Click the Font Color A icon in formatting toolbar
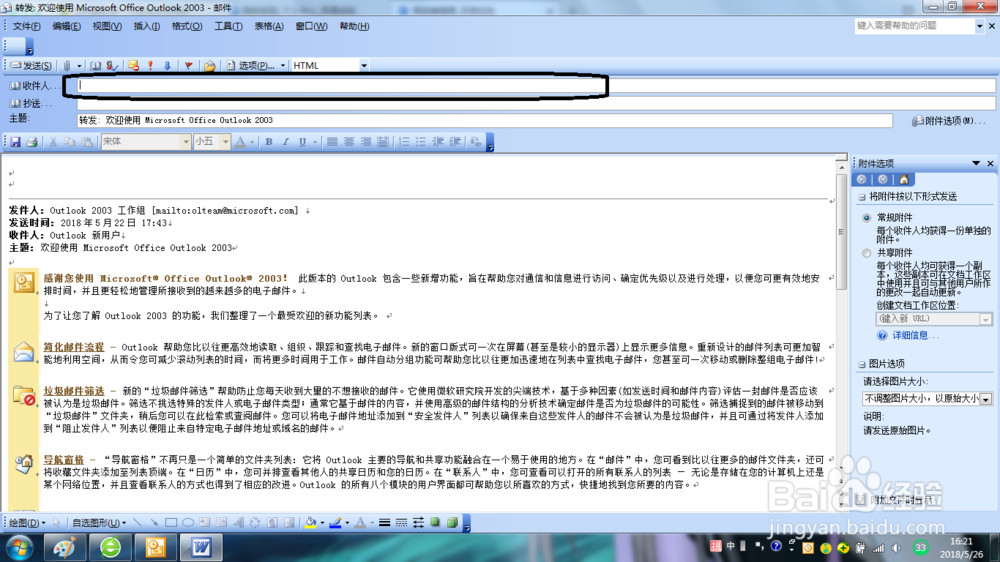Screen dimensions: 1000x562 click(x=240, y=142)
